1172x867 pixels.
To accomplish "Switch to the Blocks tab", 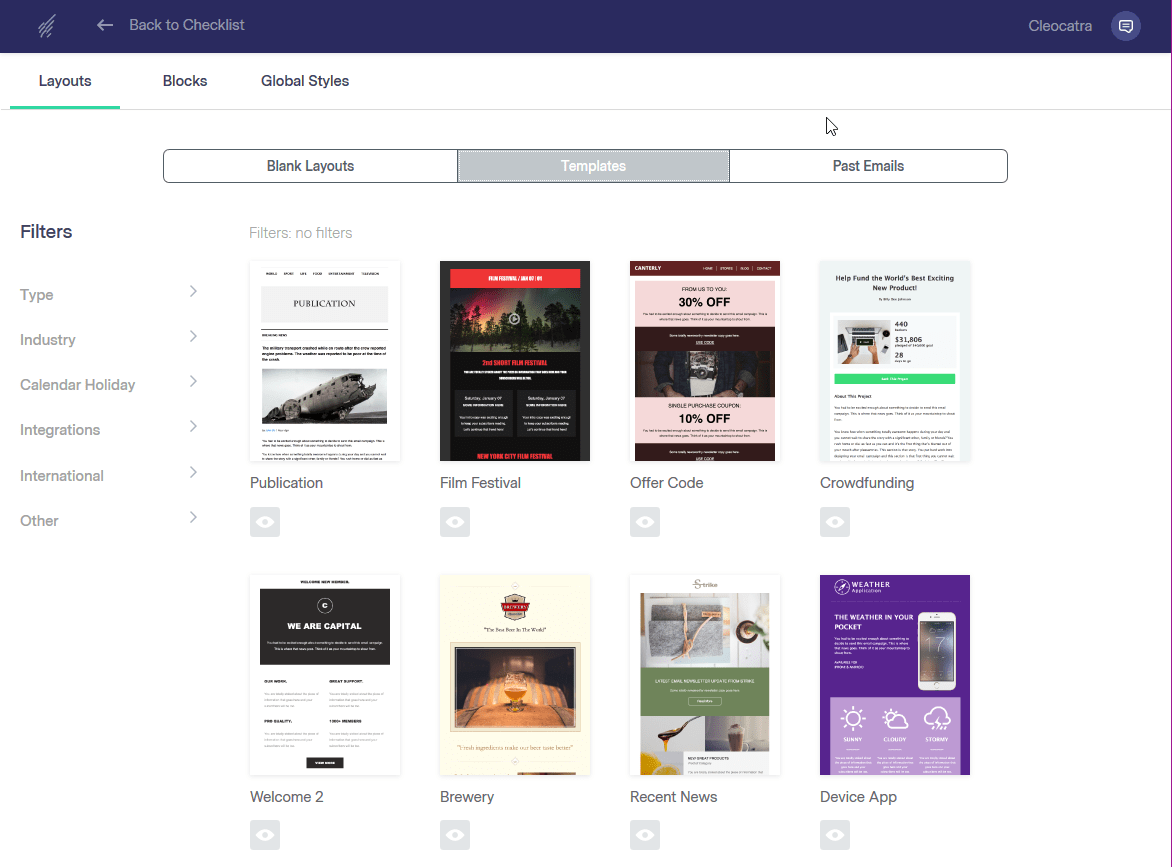I will click(185, 81).
